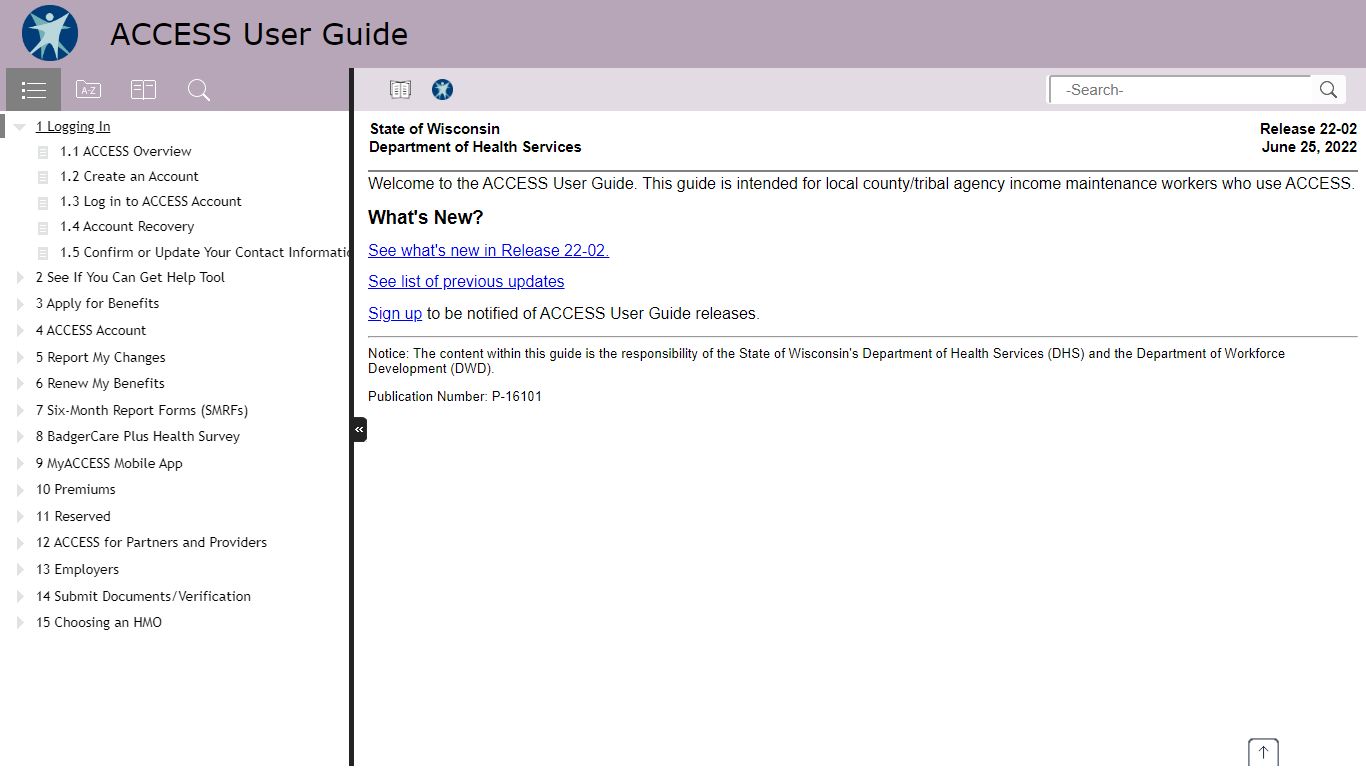Expand 6 Renew My Benefits arrow
1366x768 pixels.
click(20, 384)
